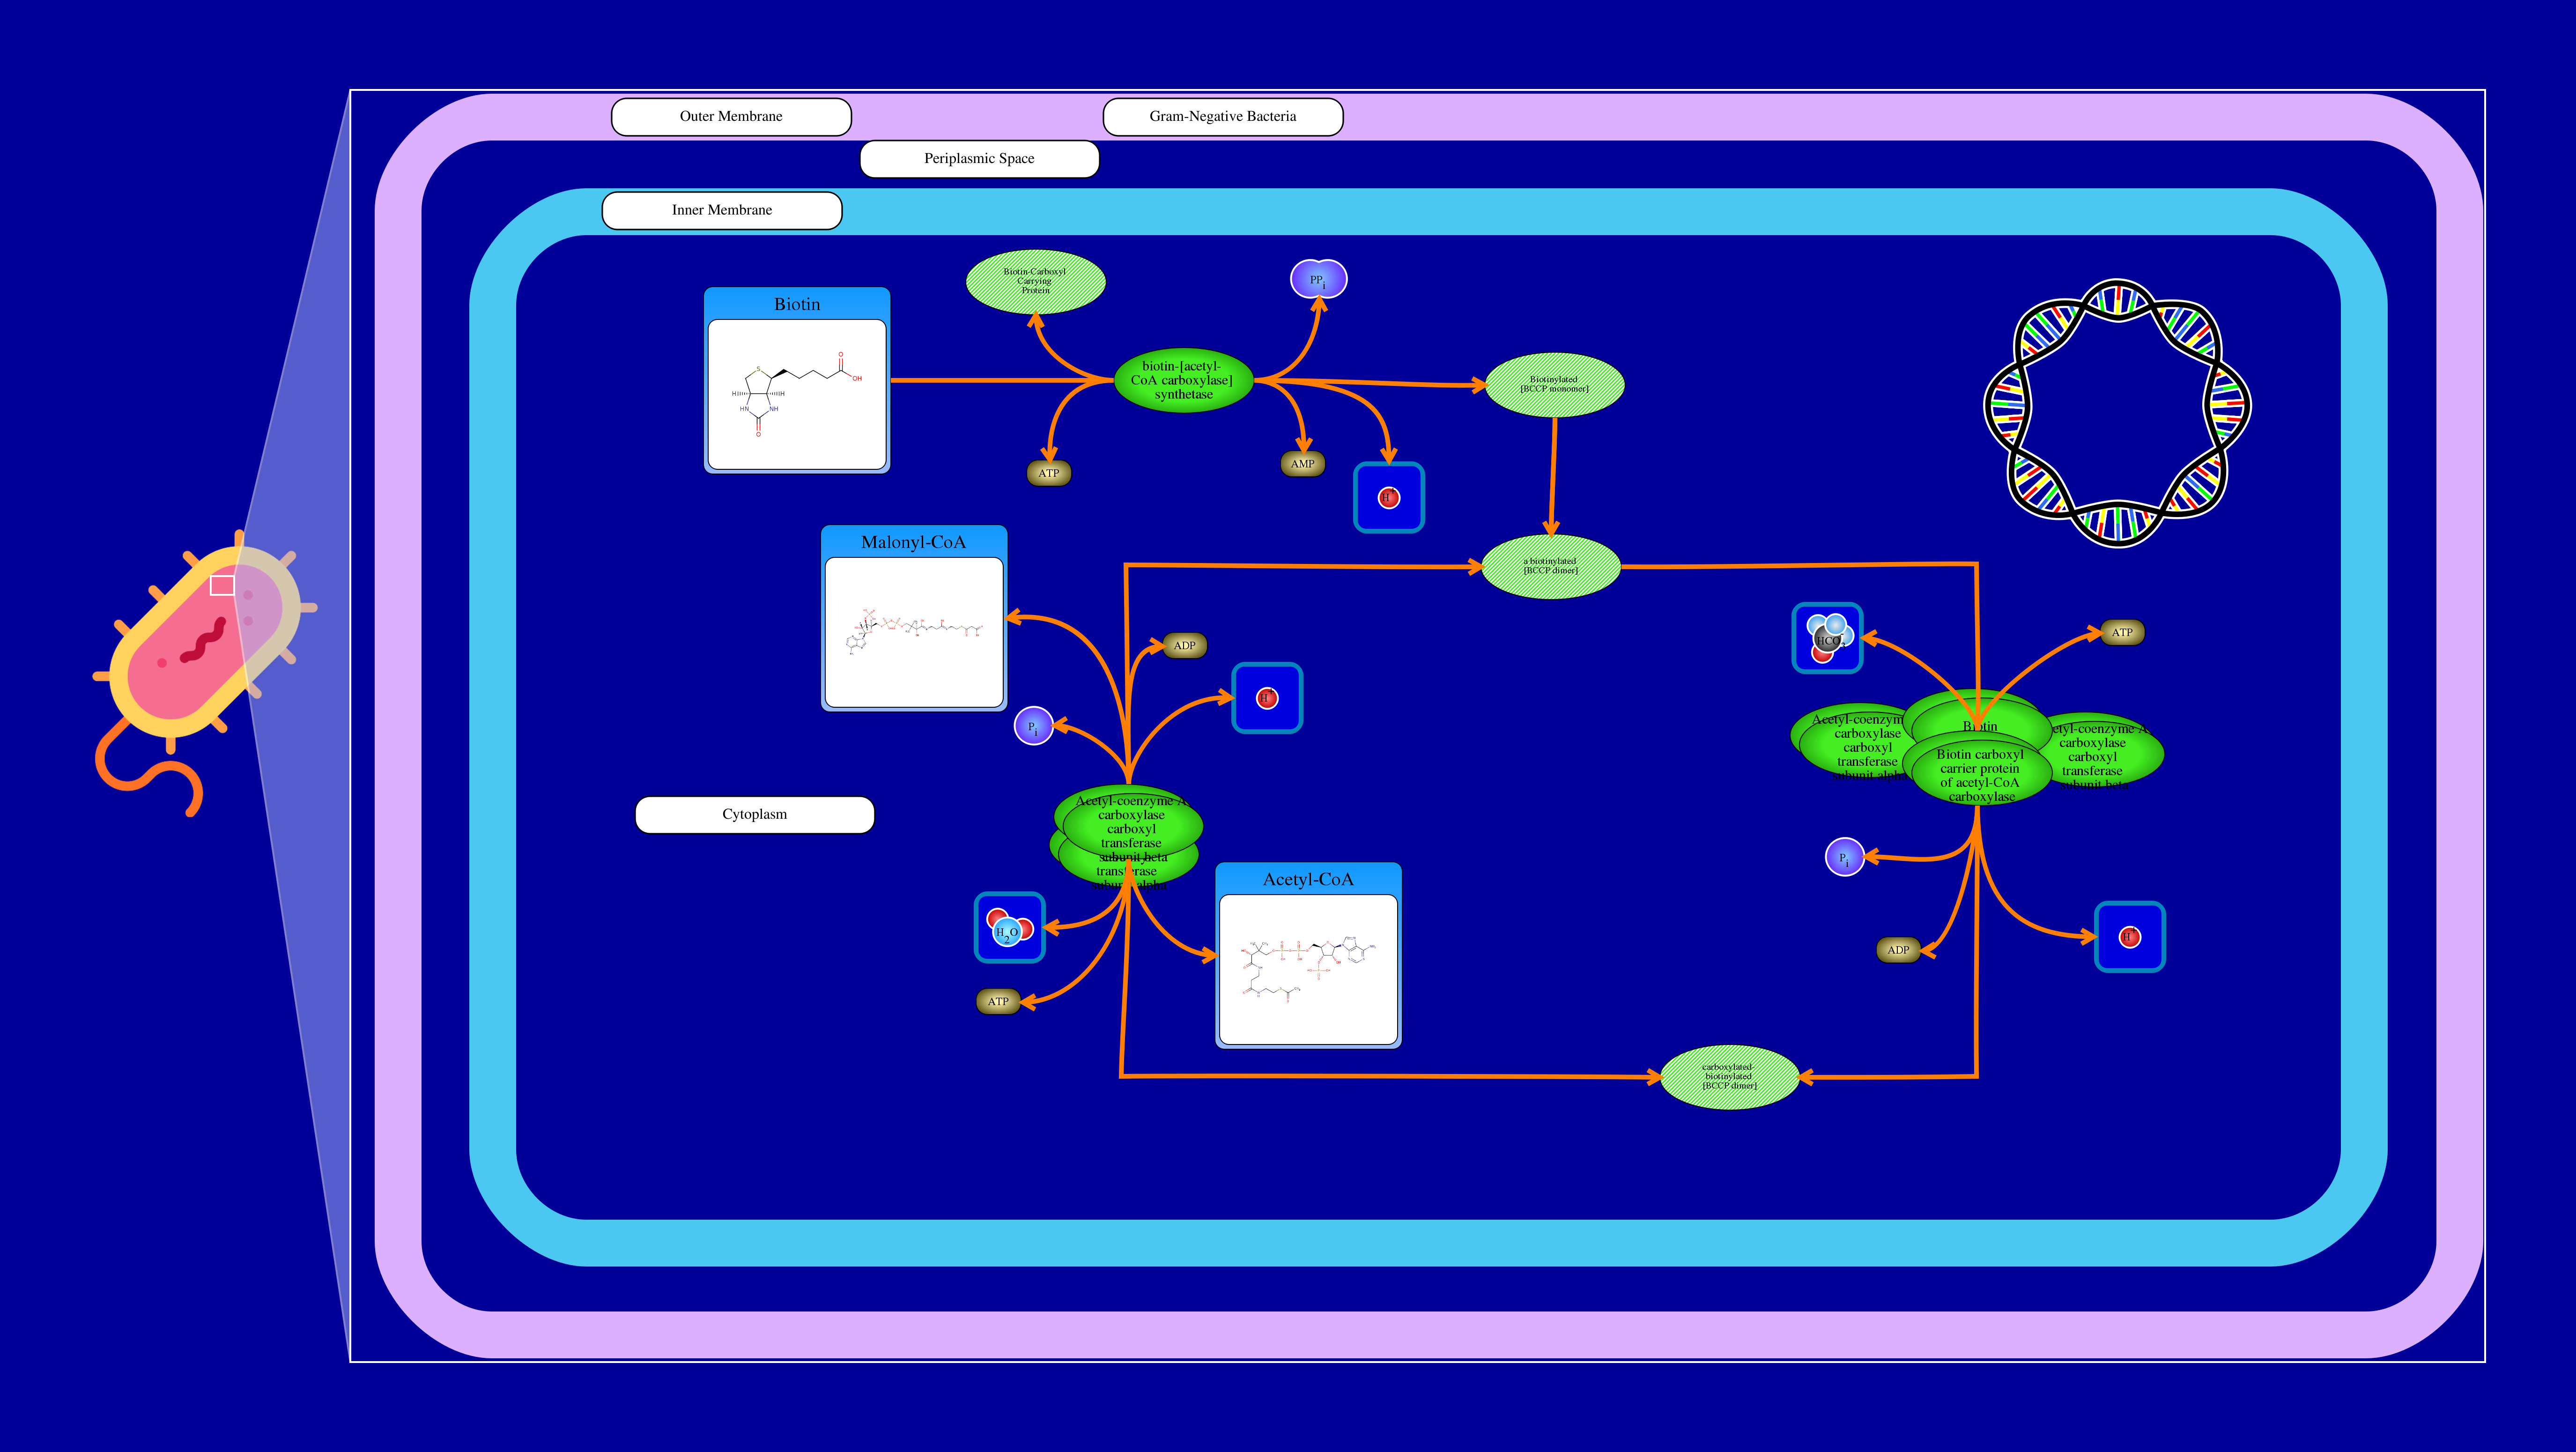Click the PPi pyrophosphate bubble

pyautogui.click(x=1318, y=279)
